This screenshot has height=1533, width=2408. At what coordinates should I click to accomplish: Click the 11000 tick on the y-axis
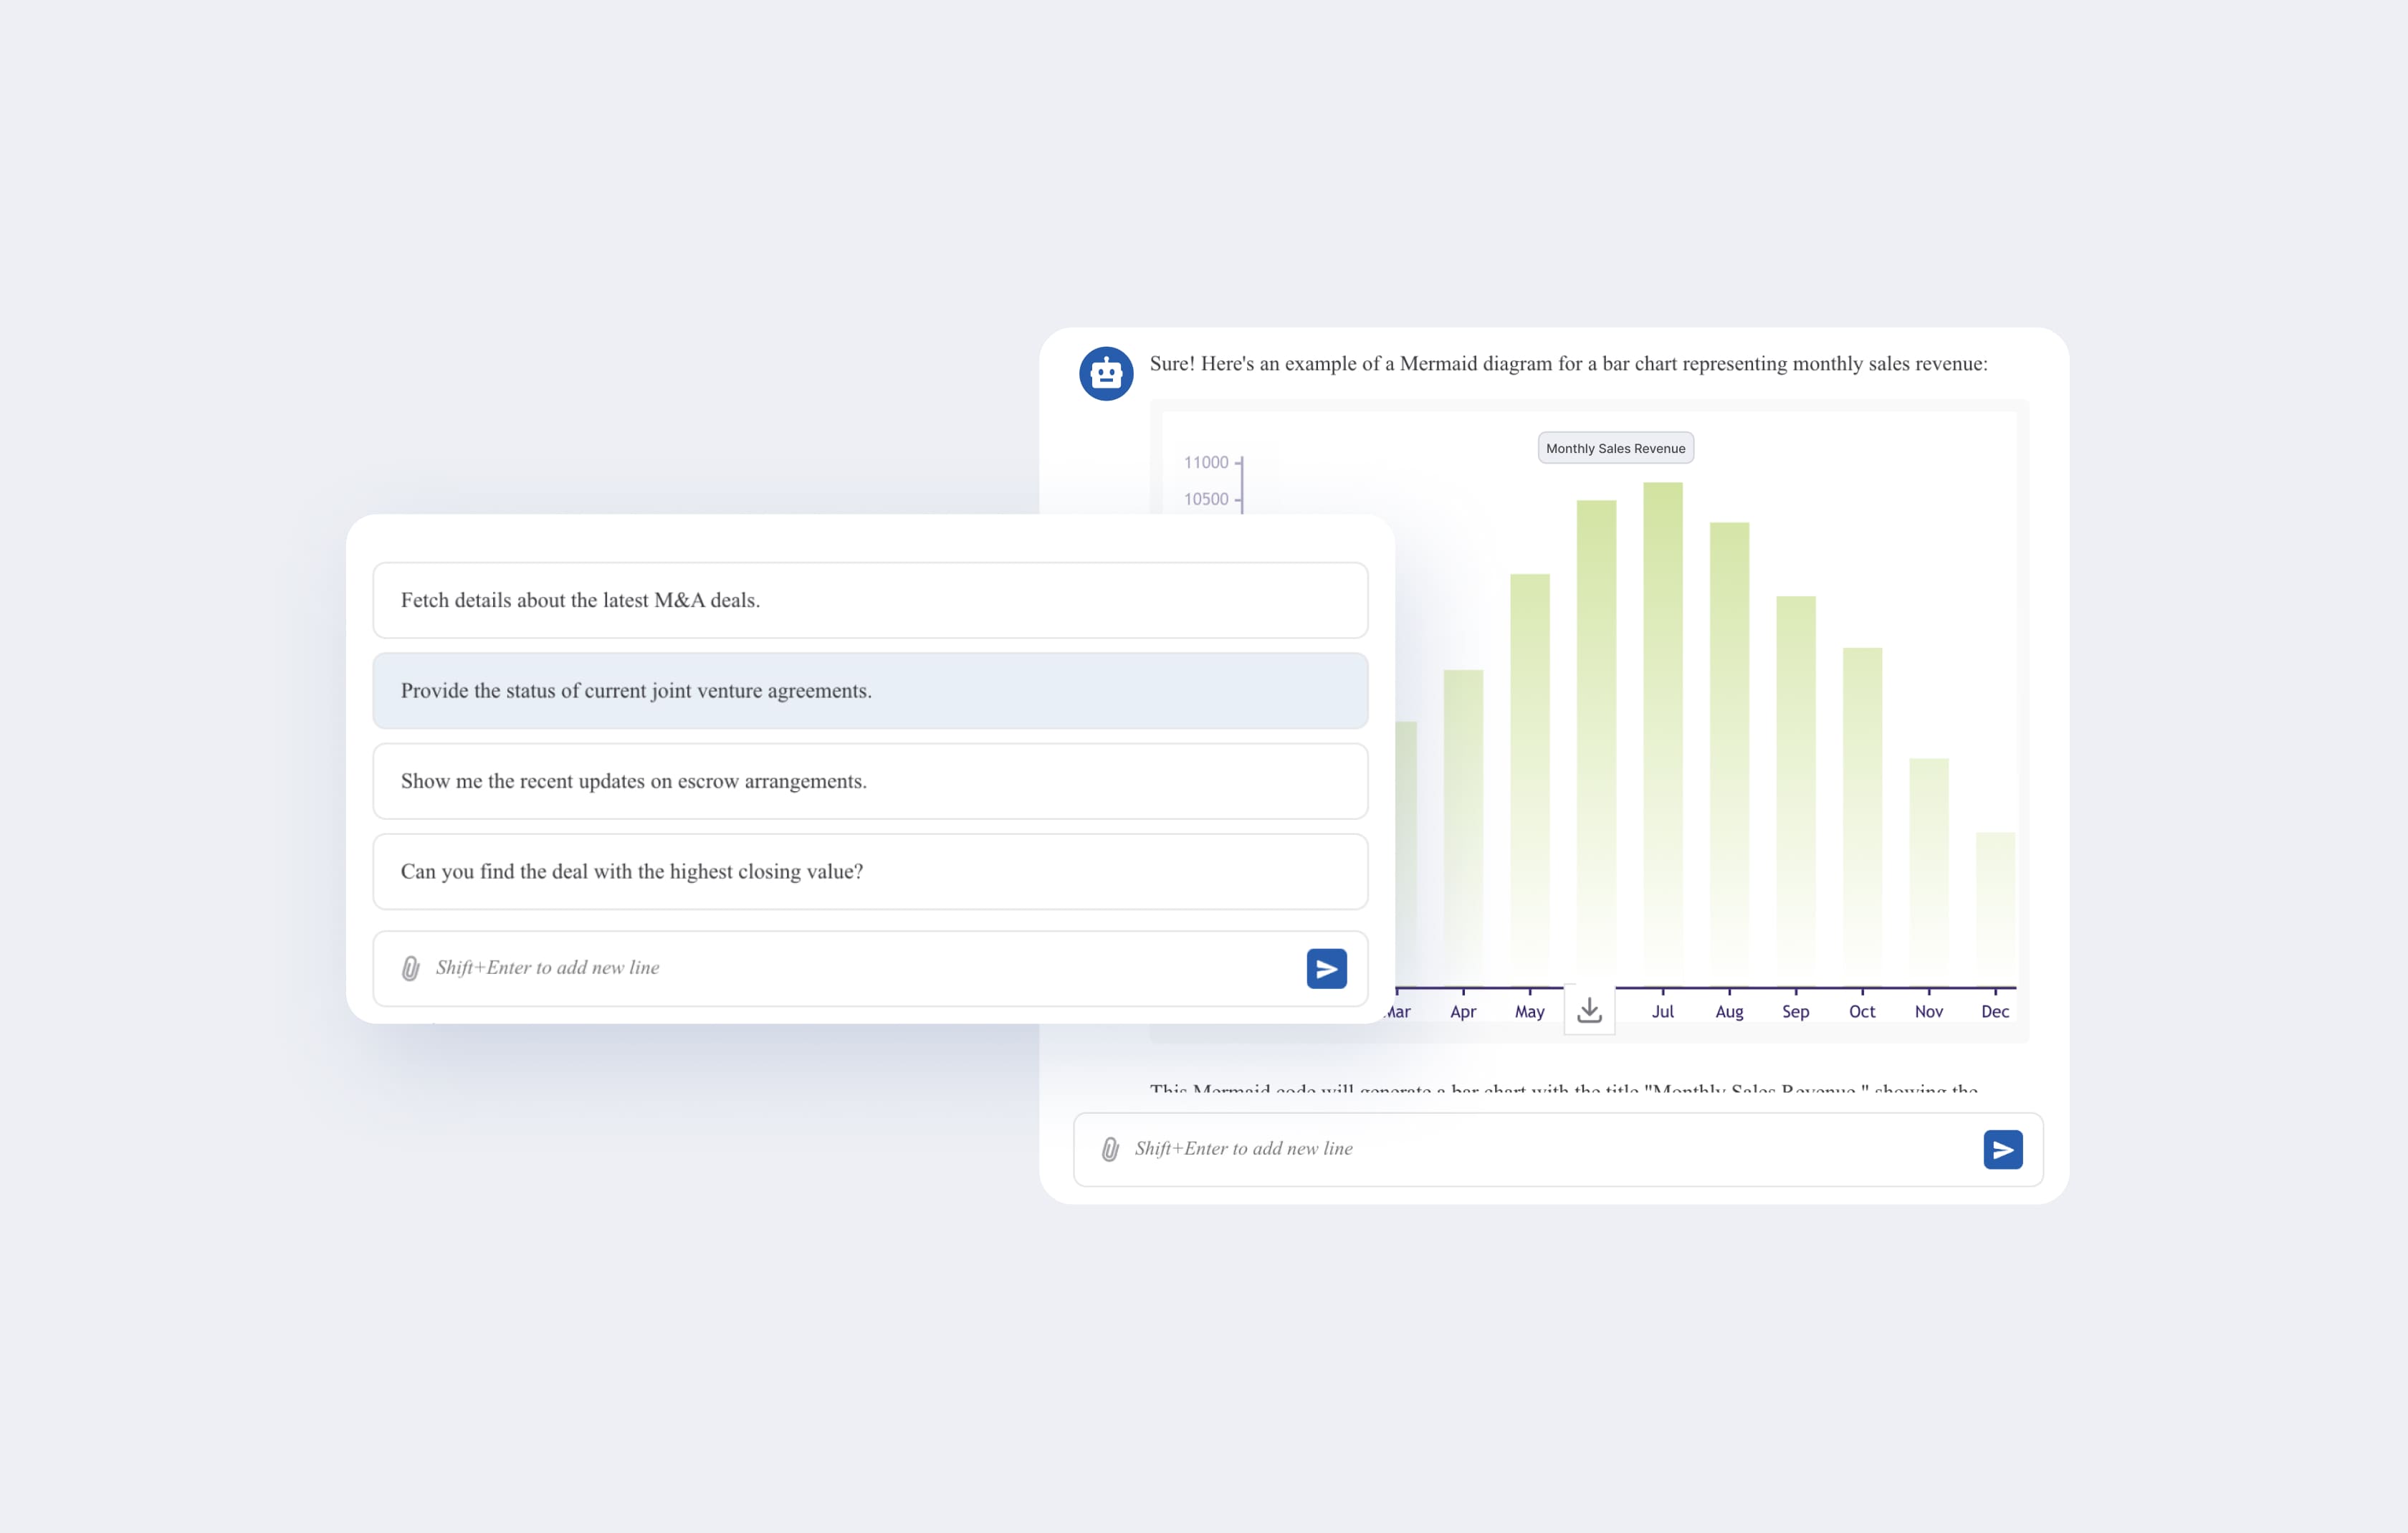point(1206,462)
